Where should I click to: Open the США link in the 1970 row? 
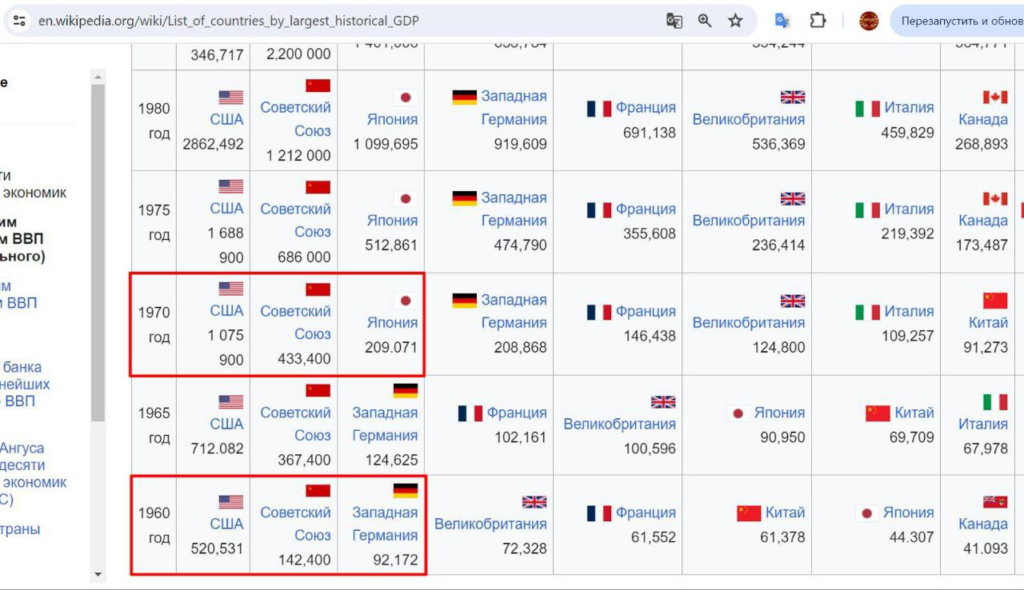pyautogui.click(x=227, y=311)
